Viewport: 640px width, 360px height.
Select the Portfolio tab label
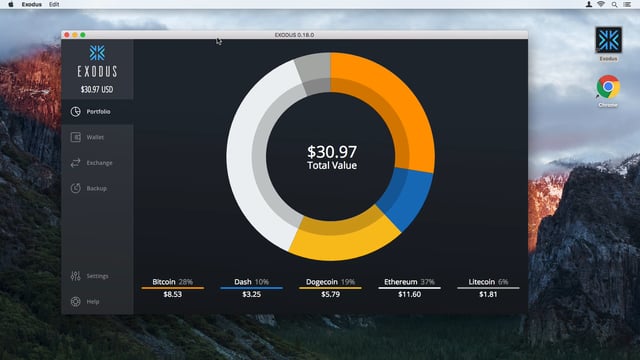point(98,111)
